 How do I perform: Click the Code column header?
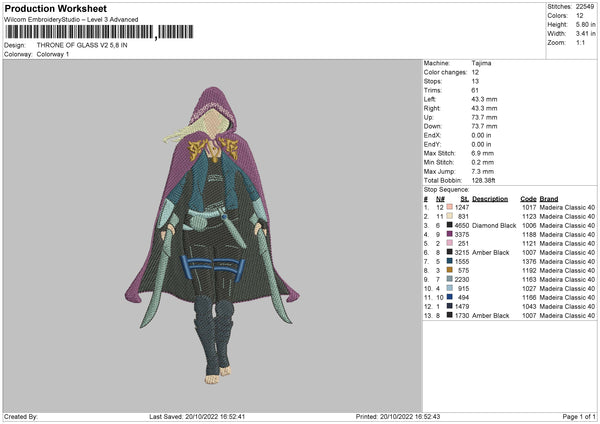528,198
